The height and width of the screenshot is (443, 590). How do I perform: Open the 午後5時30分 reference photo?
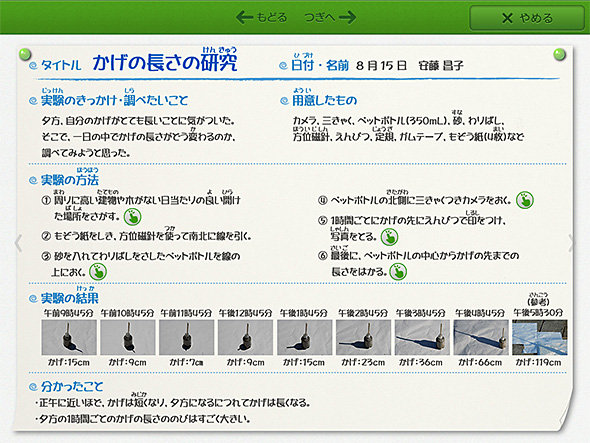[540, 337]
